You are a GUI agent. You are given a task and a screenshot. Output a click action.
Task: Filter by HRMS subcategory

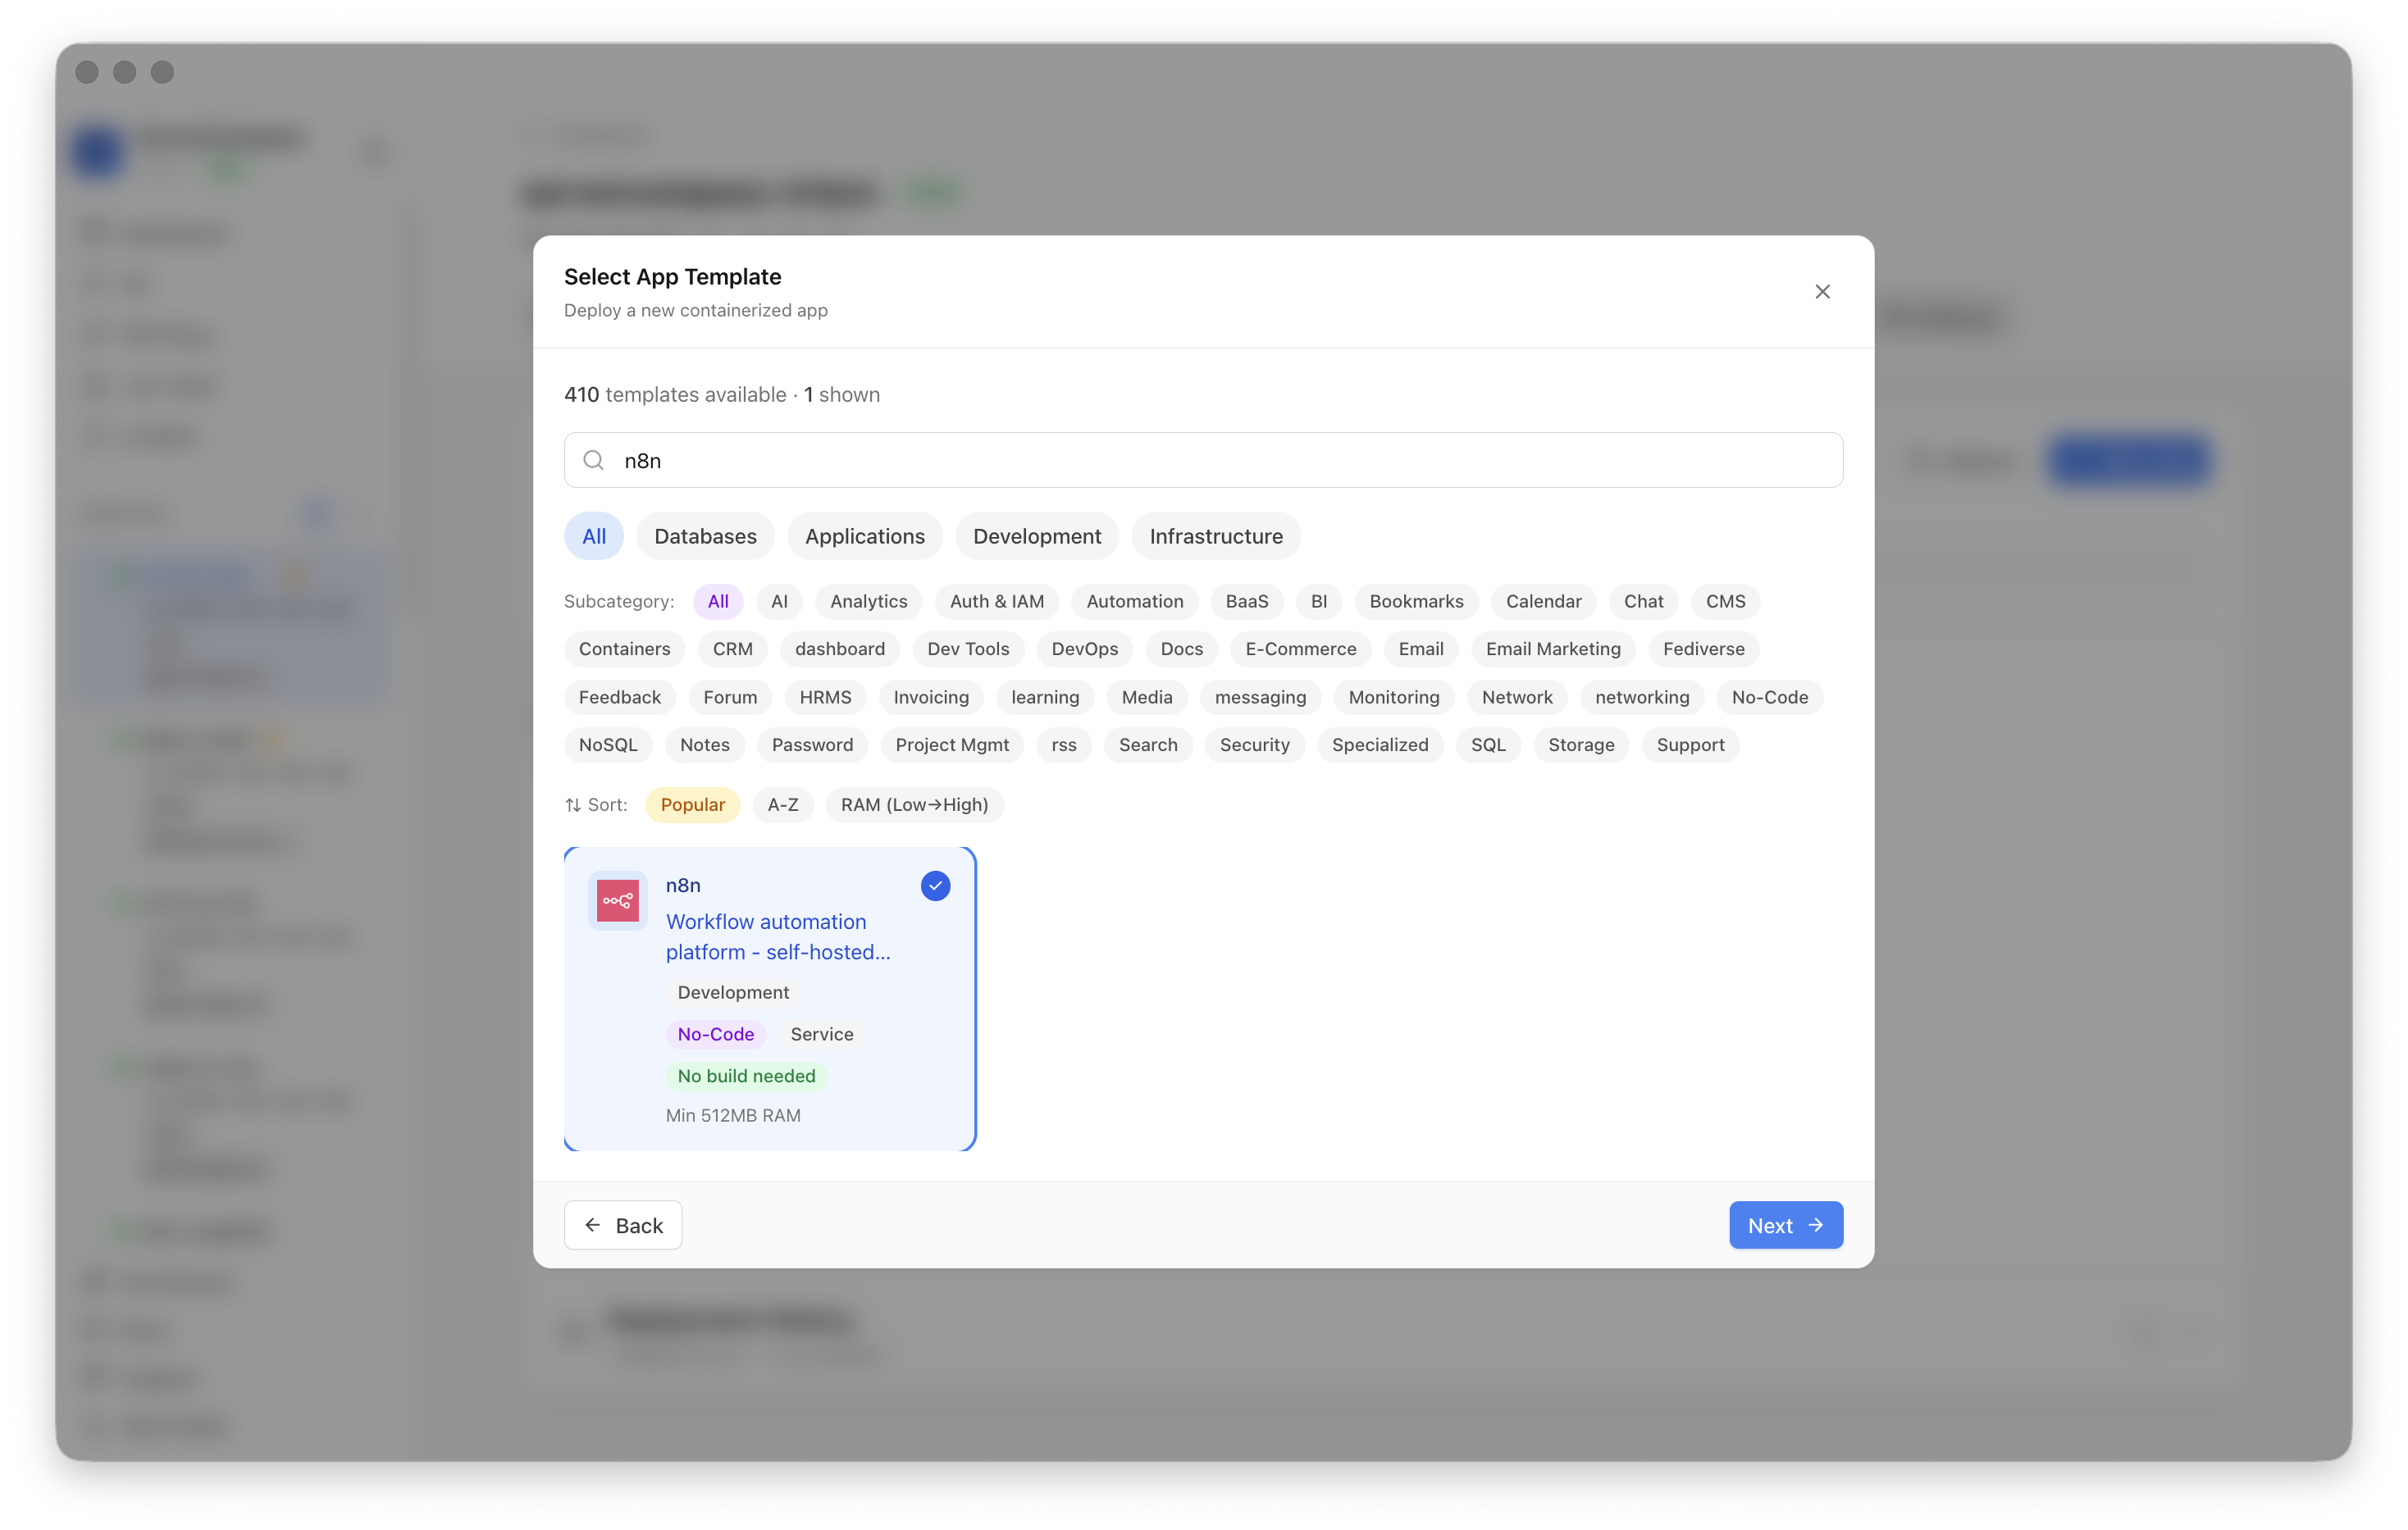coord(824,697)
